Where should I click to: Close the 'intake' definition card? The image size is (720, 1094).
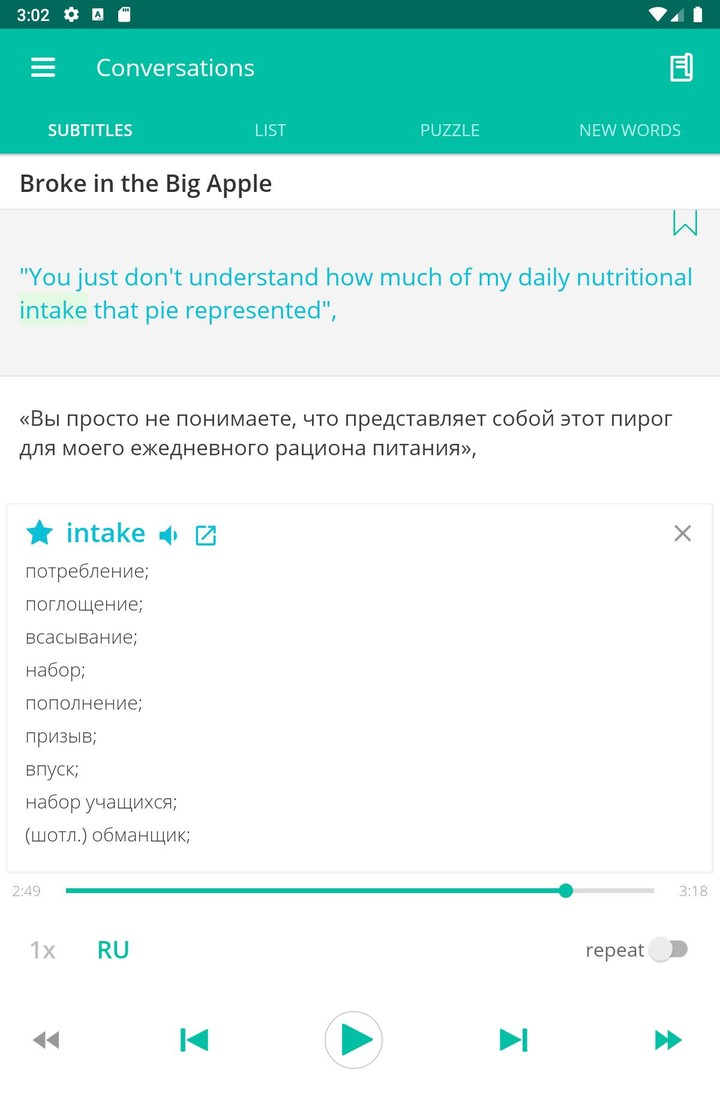682,533
